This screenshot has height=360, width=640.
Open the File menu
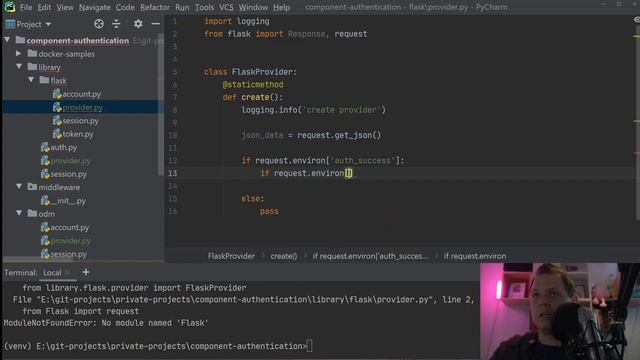(26, 7)
